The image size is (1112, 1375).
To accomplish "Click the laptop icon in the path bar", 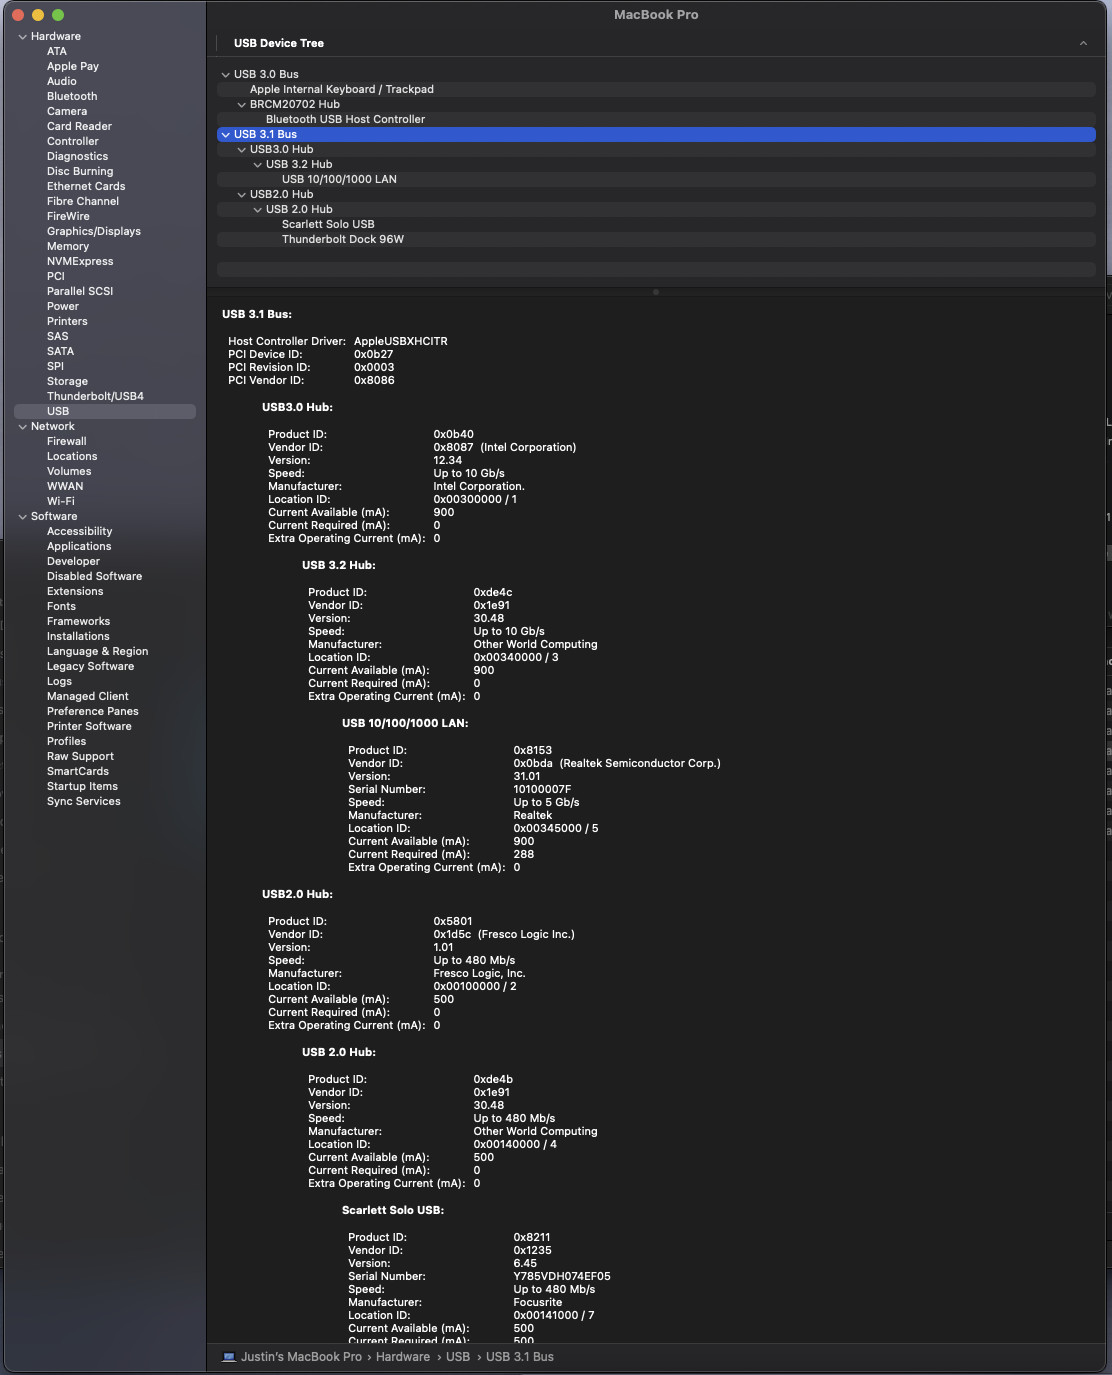I will [229, 1357].
